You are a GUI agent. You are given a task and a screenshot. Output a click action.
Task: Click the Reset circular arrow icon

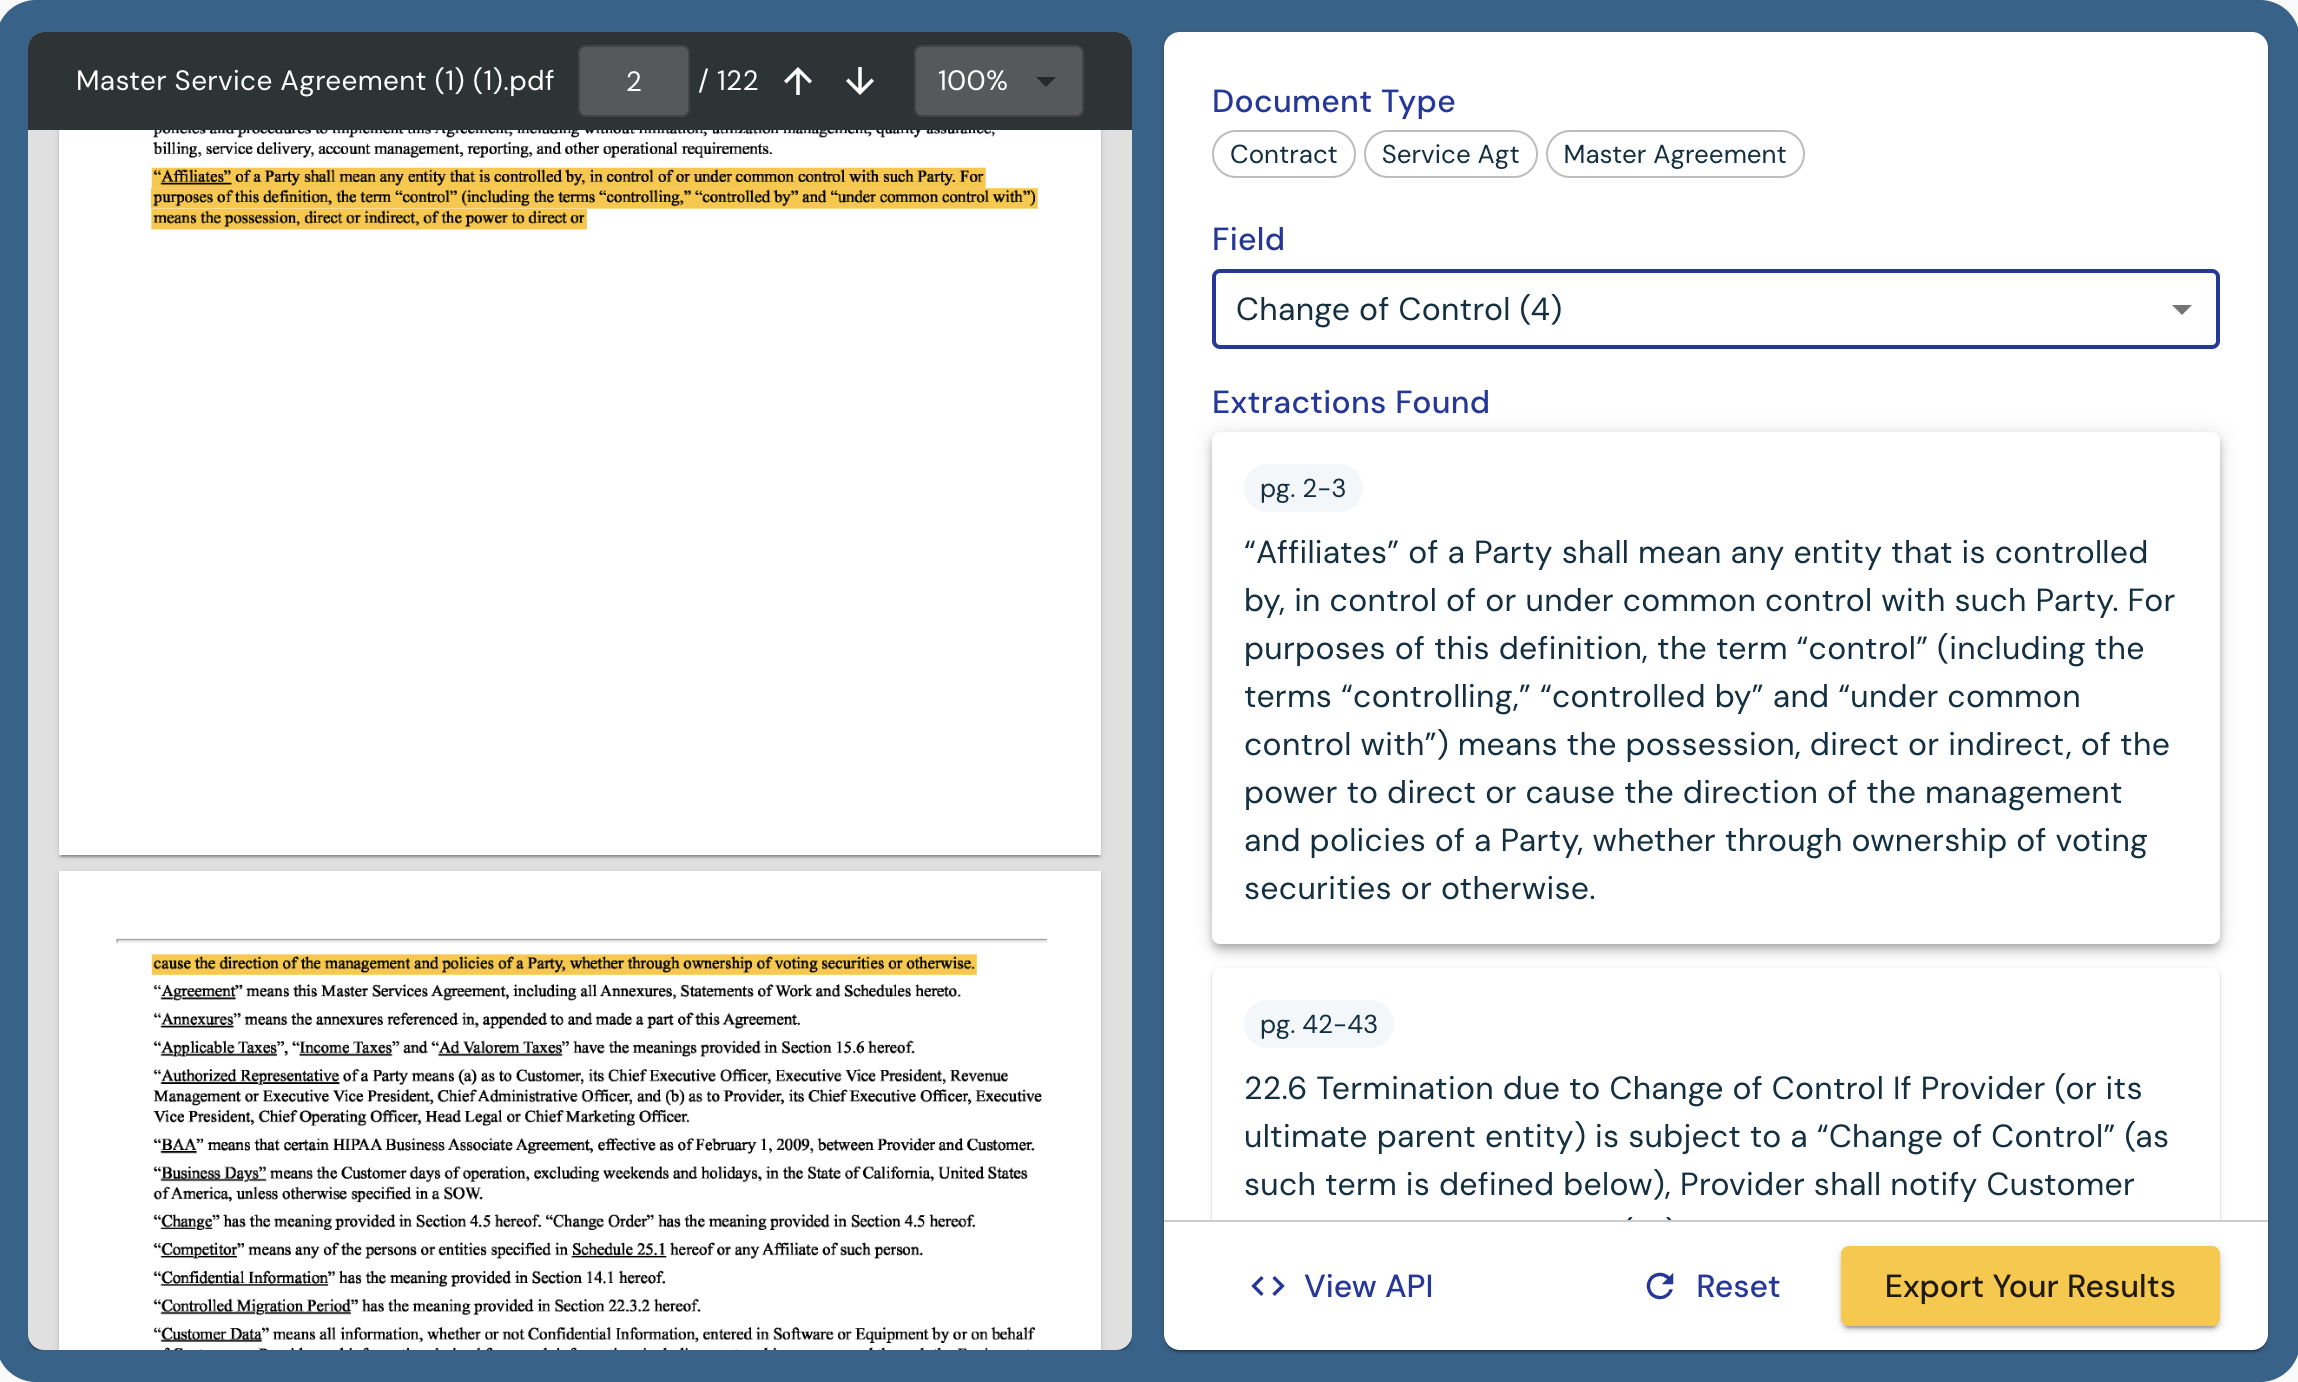coord(1660,1286)
